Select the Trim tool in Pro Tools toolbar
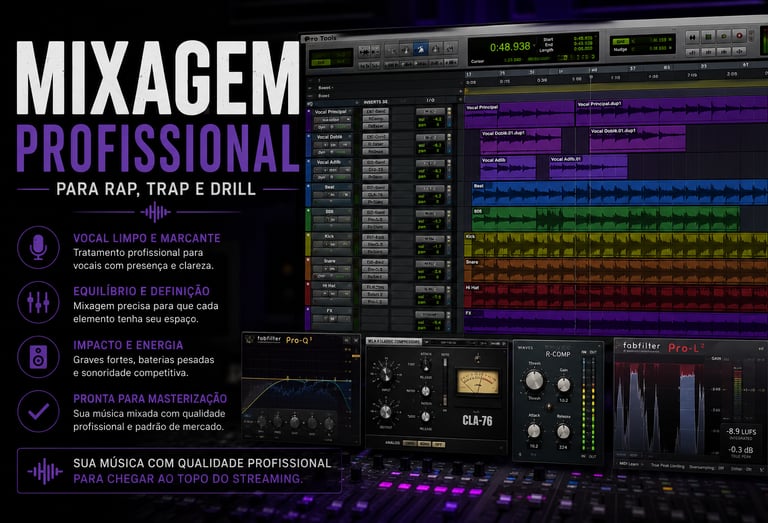768x523 pixels. [x=406, y=49]
